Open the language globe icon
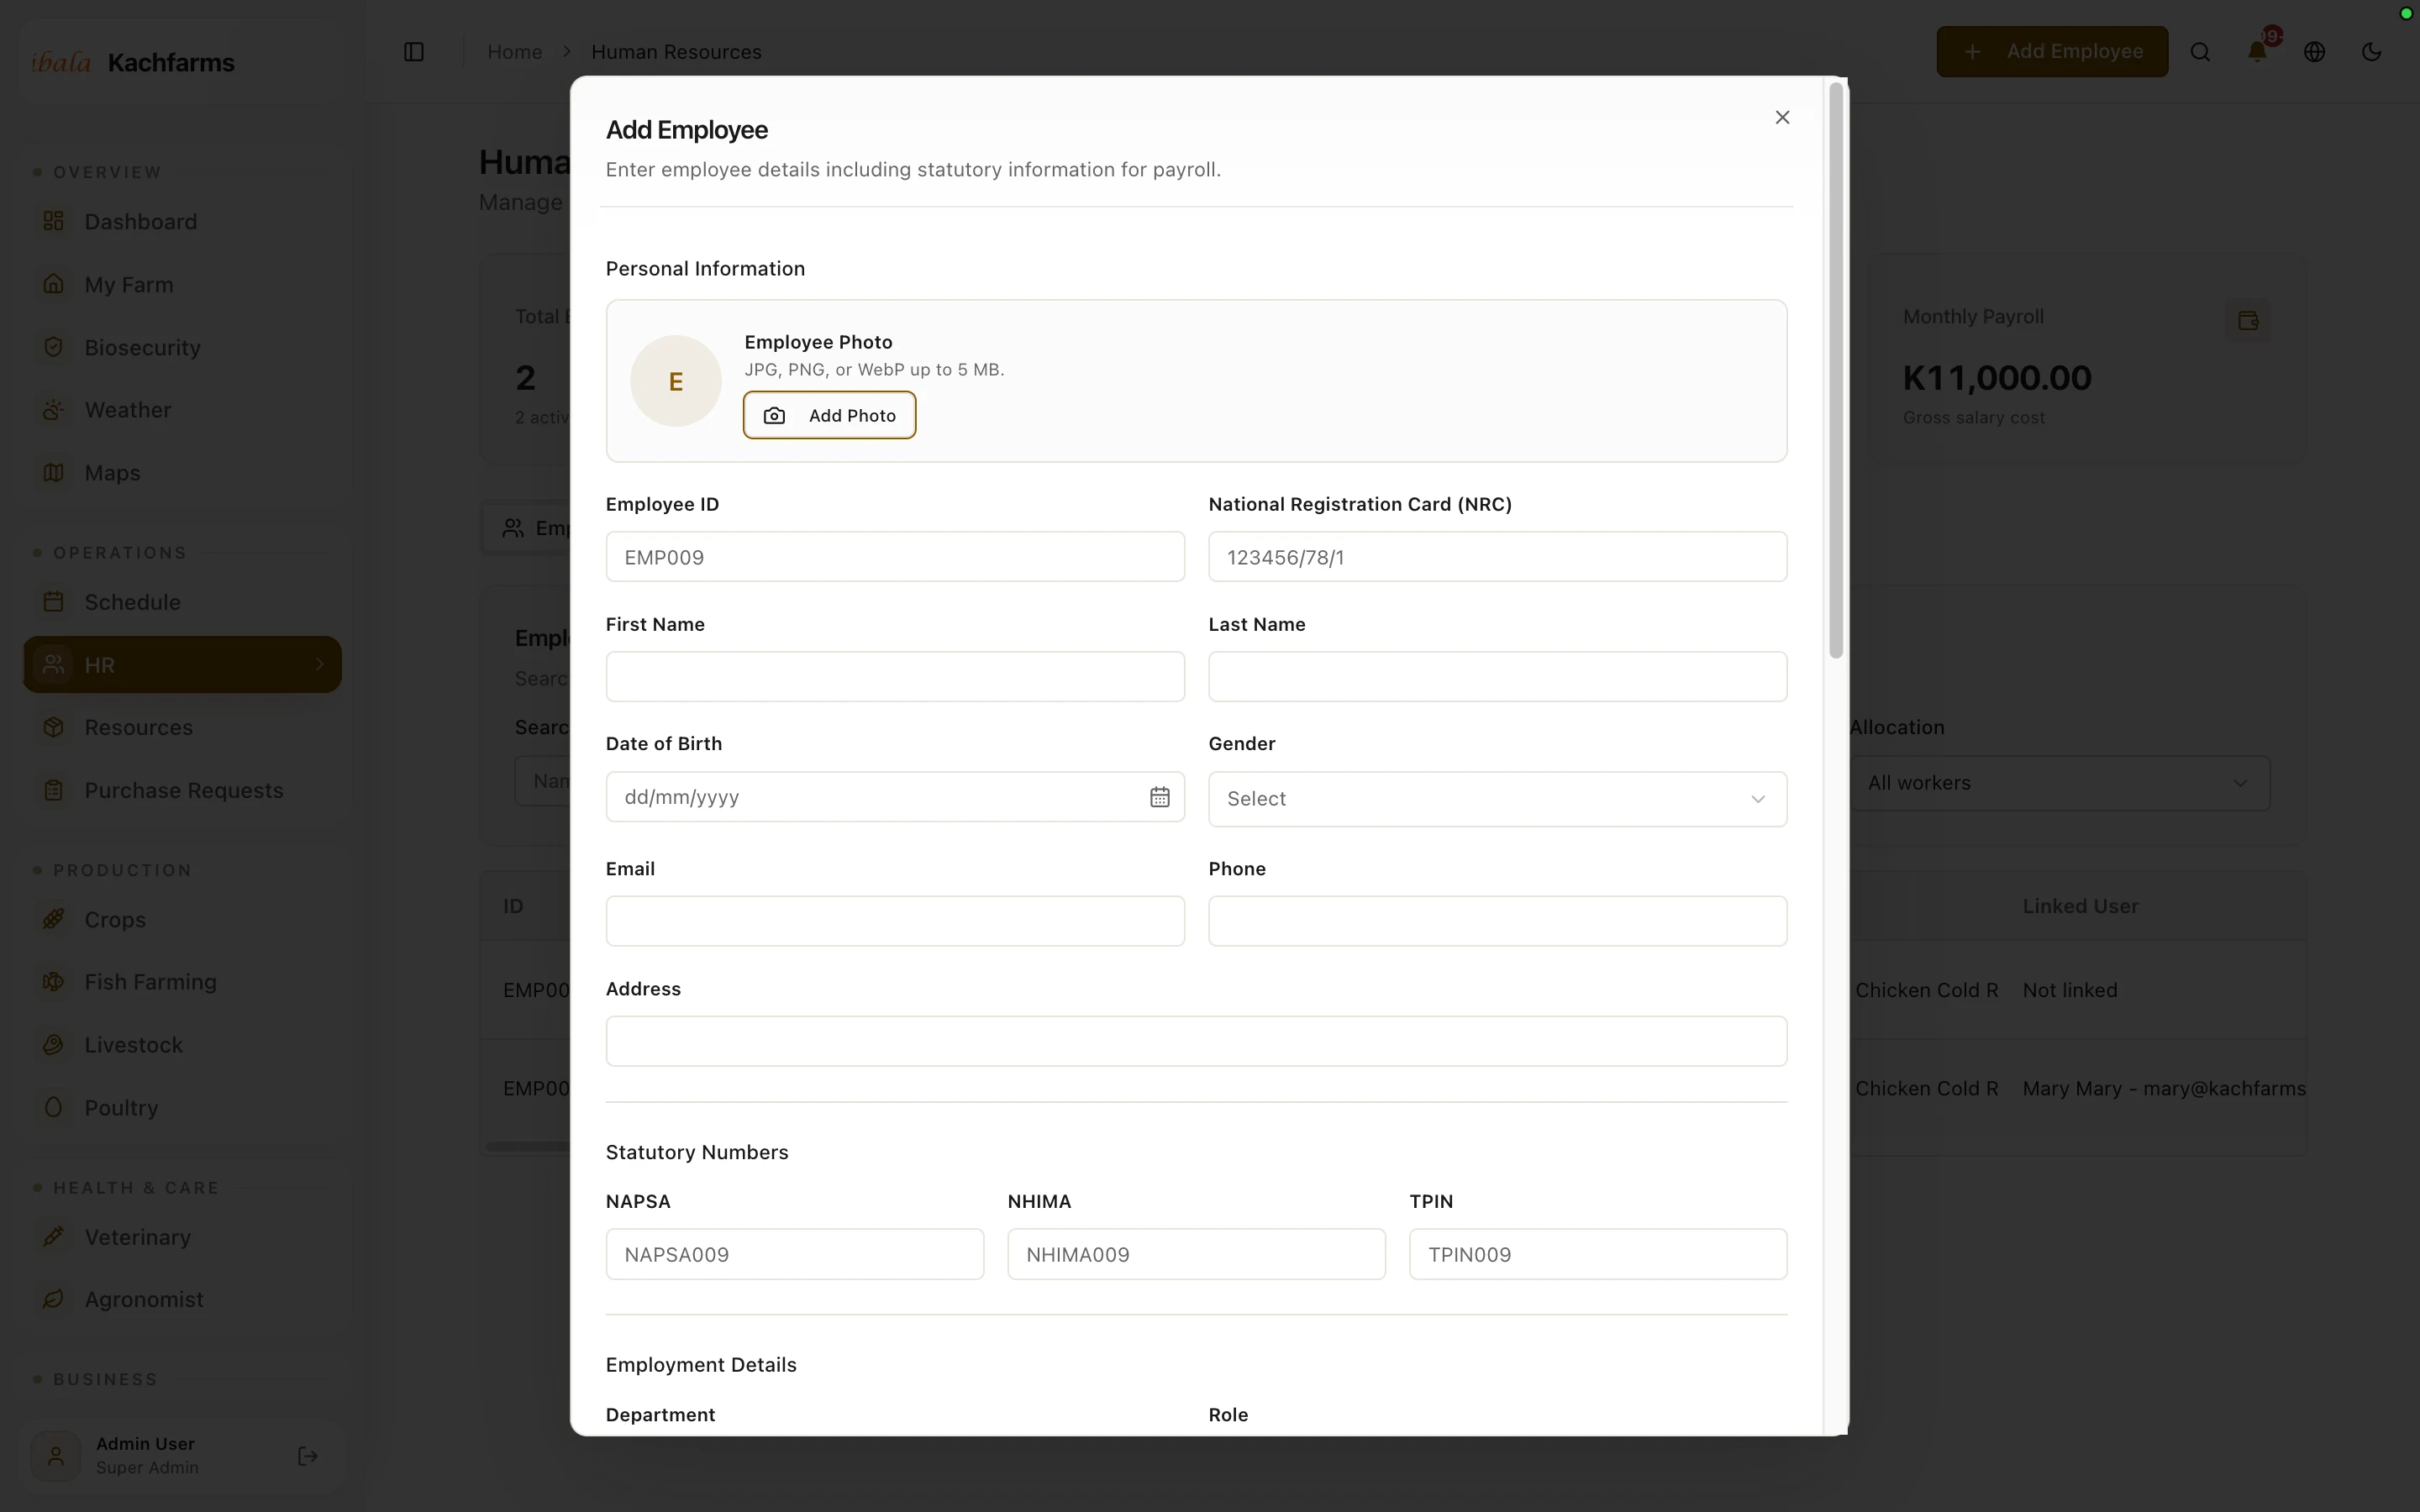This screenshot has width=2420, height=1512. coord(2314,52)
